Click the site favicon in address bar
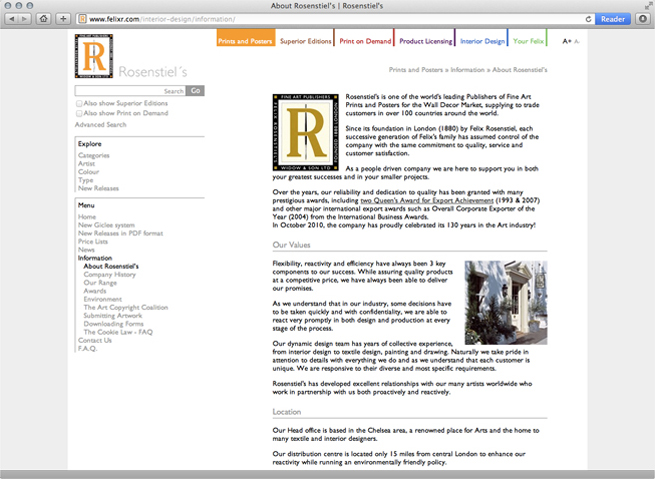The width and height of the screenshot is (655, 479). 82,19
